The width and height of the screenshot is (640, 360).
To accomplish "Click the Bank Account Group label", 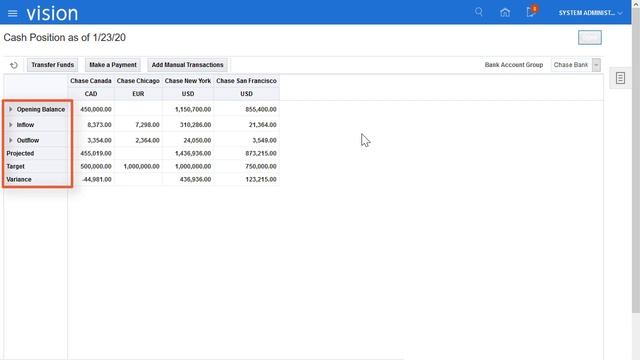I will (513, 65).
